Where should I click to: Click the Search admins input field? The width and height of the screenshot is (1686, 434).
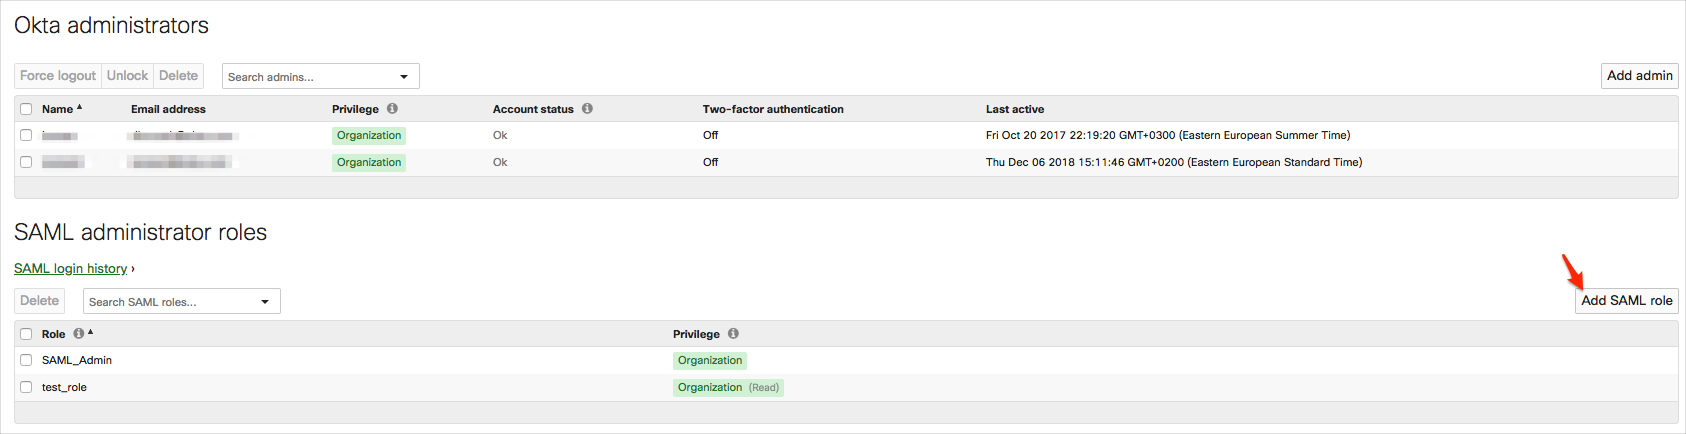[305, 77]
